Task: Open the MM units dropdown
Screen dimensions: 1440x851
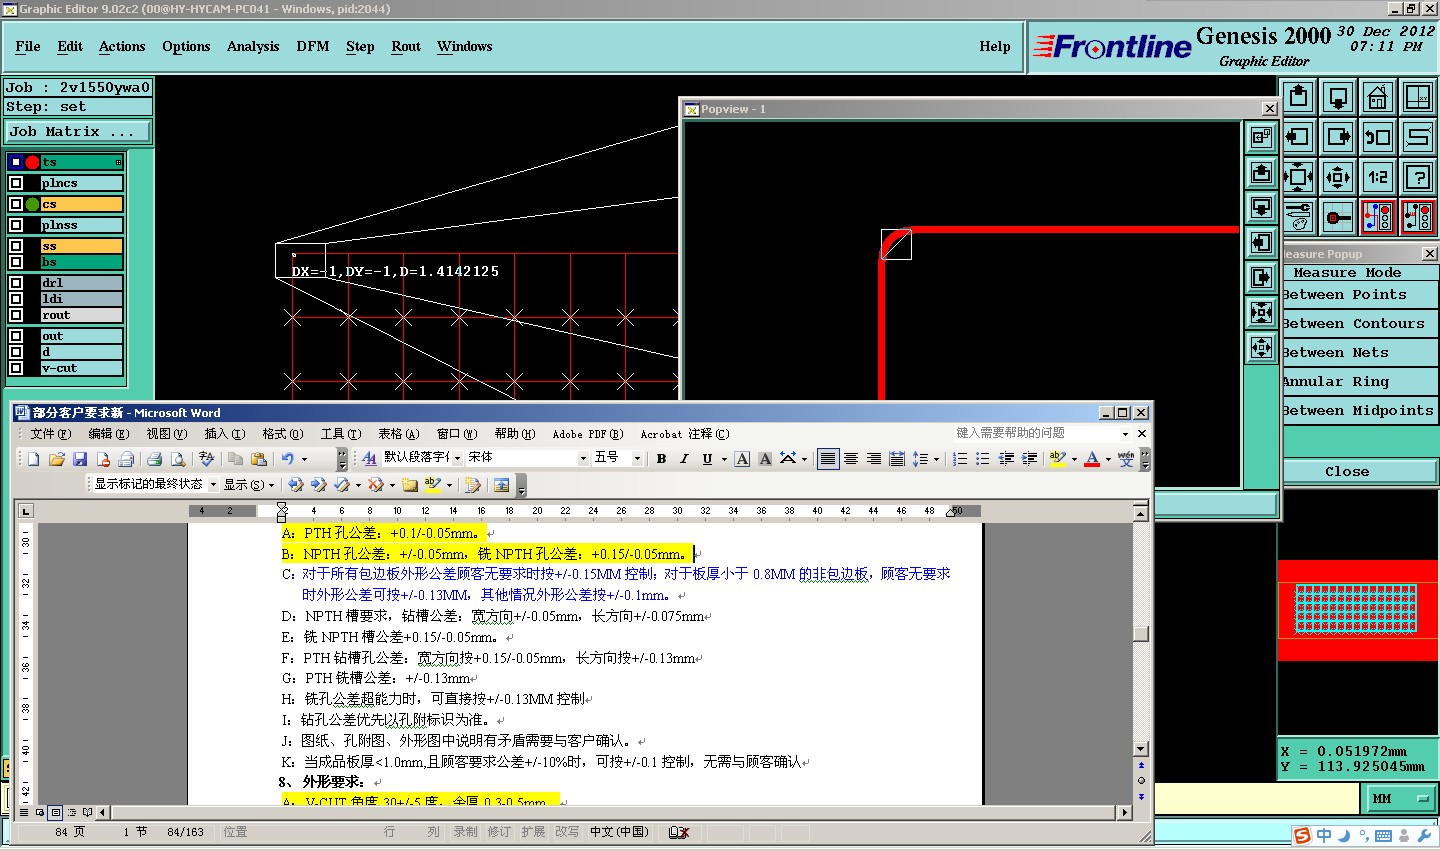Action: 1400,798
